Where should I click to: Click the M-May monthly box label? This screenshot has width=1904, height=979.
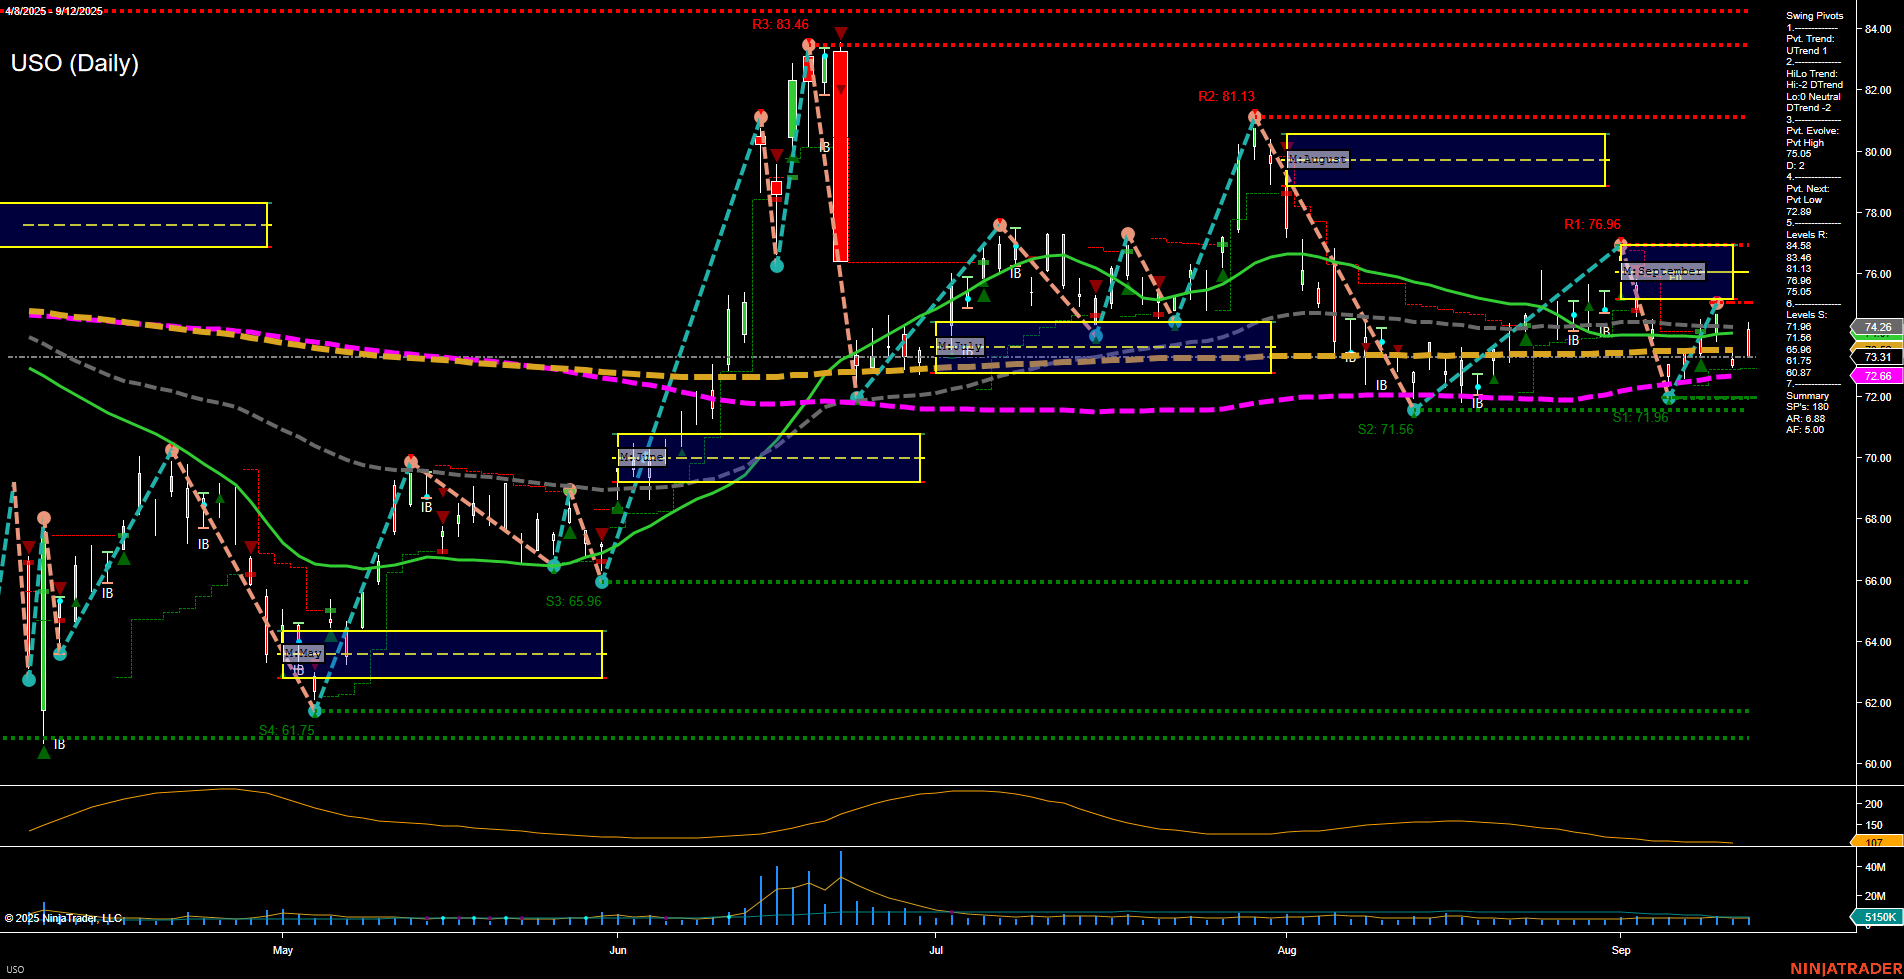pyautogui.click(x=303, y=651)
